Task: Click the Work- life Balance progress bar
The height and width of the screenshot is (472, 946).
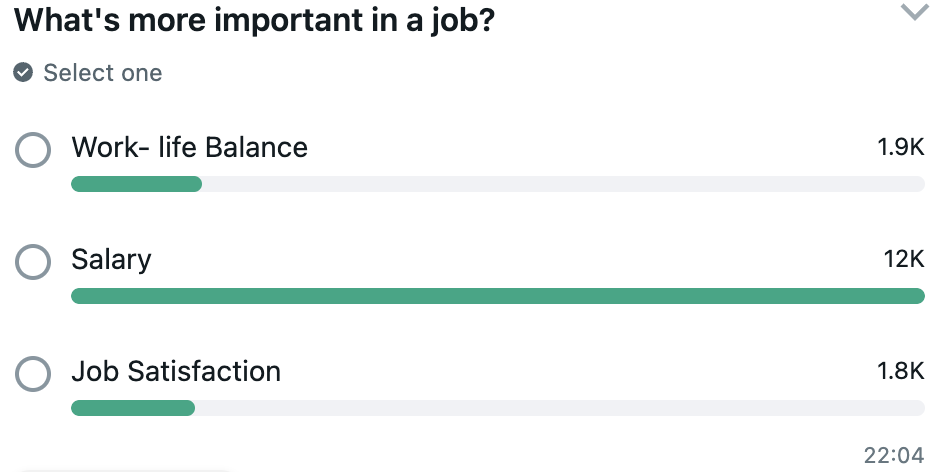Action: pos(497,184)
